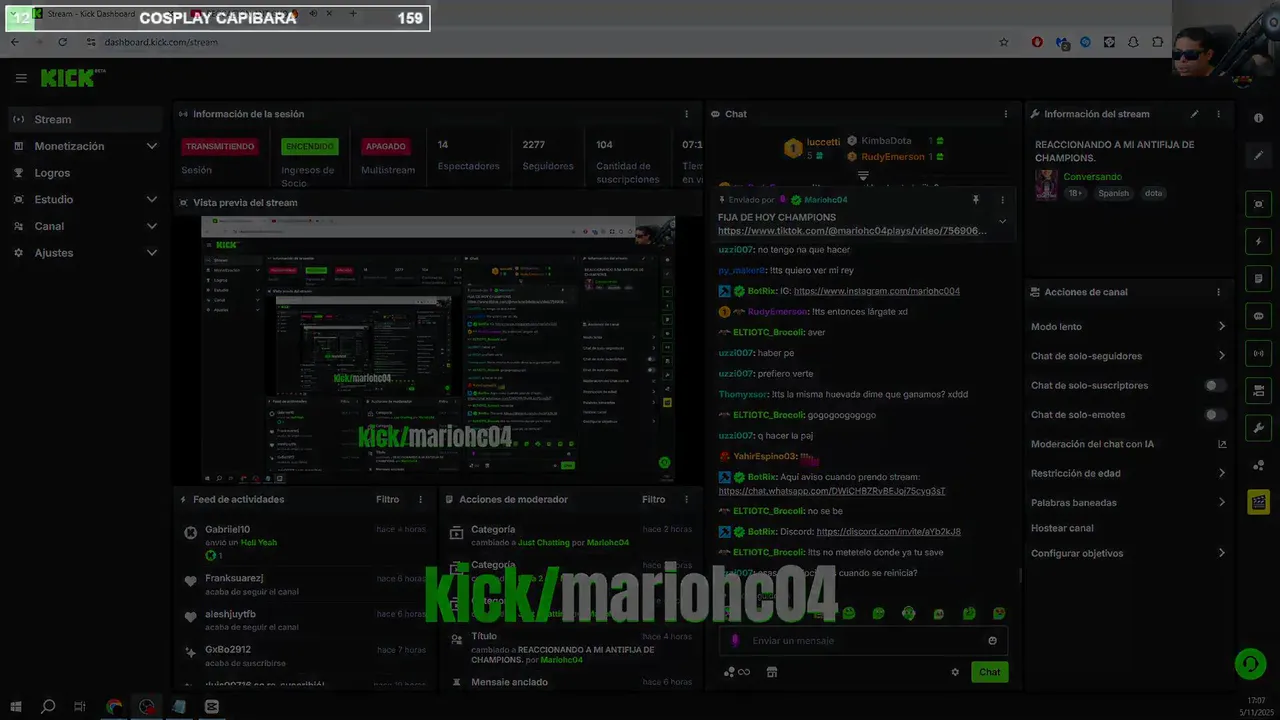Open Chrome from the taskbar
The width and height of the screenshot is (1280, 720).
pyautogui.click(x=114, y=707)
